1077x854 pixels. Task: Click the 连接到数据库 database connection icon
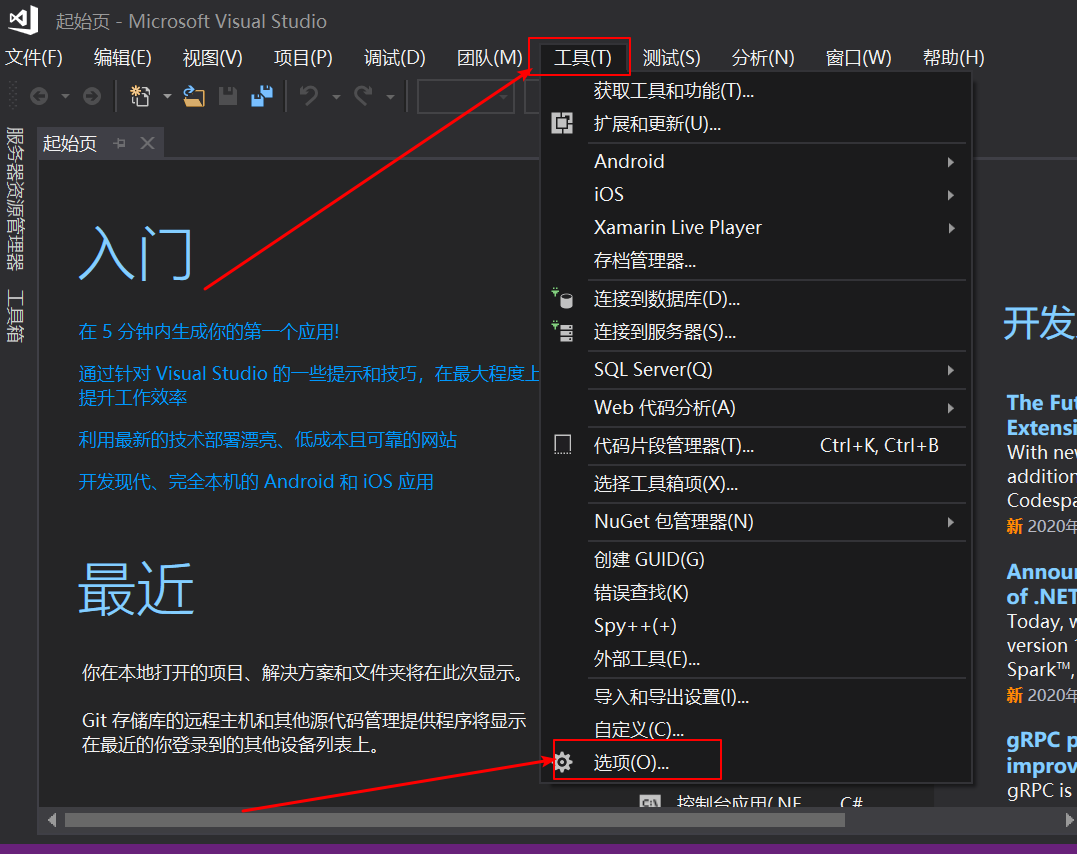tap(561, 297)
